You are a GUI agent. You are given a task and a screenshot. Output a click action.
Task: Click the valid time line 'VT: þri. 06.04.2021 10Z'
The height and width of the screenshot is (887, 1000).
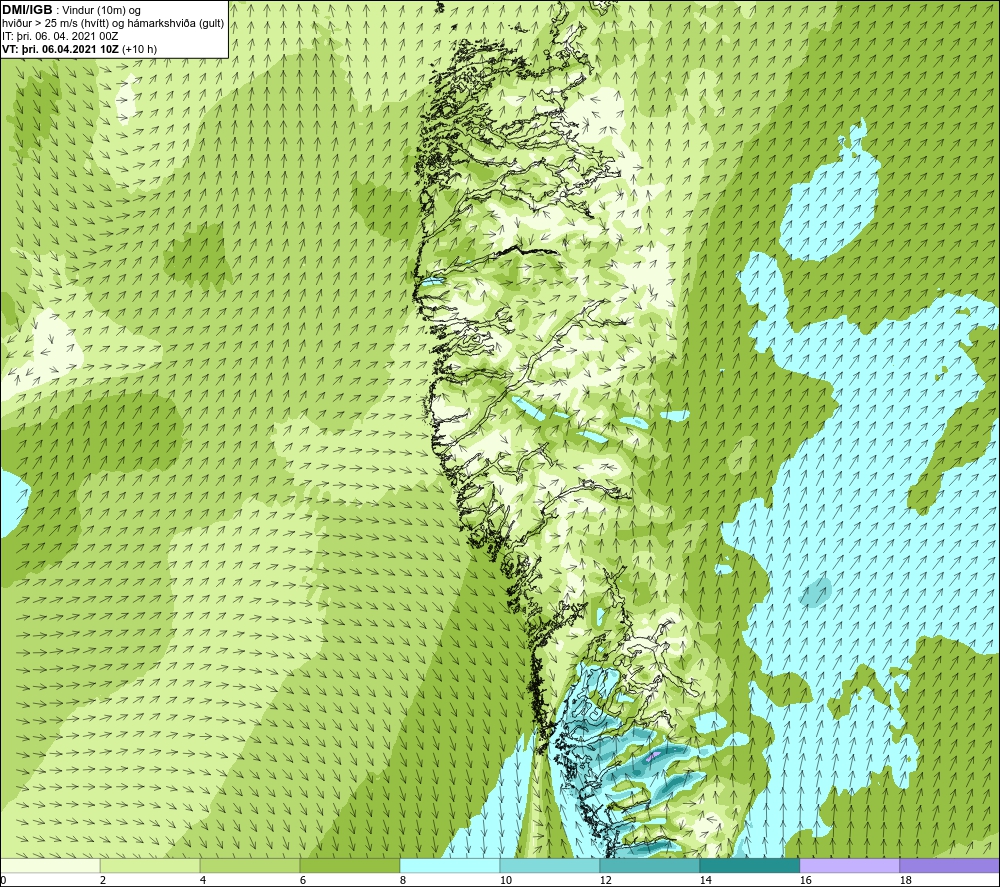tap(62, 48)
